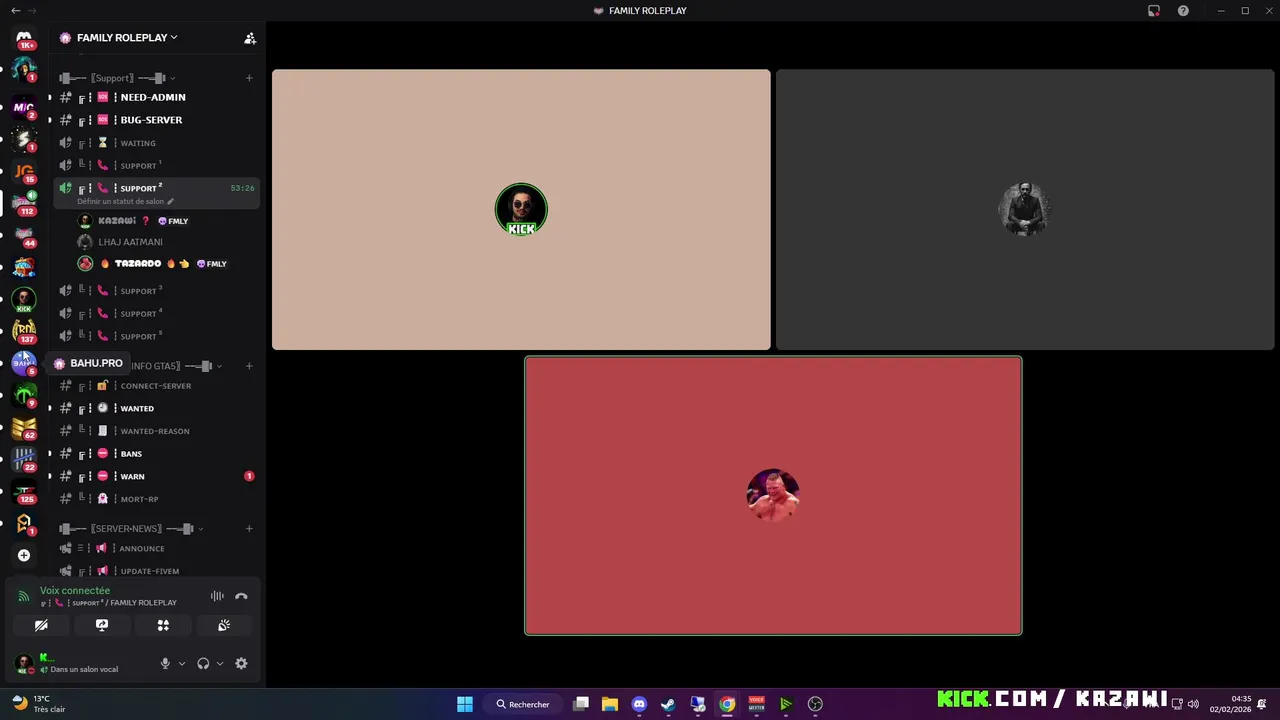Open the WANTED channel
Image resolution: width=1280 pixels, height=720 pixels.
click(x=156, y=408)
